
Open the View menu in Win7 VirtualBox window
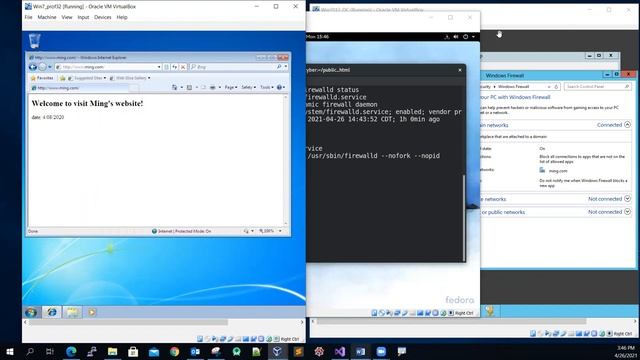click(67, 17)
